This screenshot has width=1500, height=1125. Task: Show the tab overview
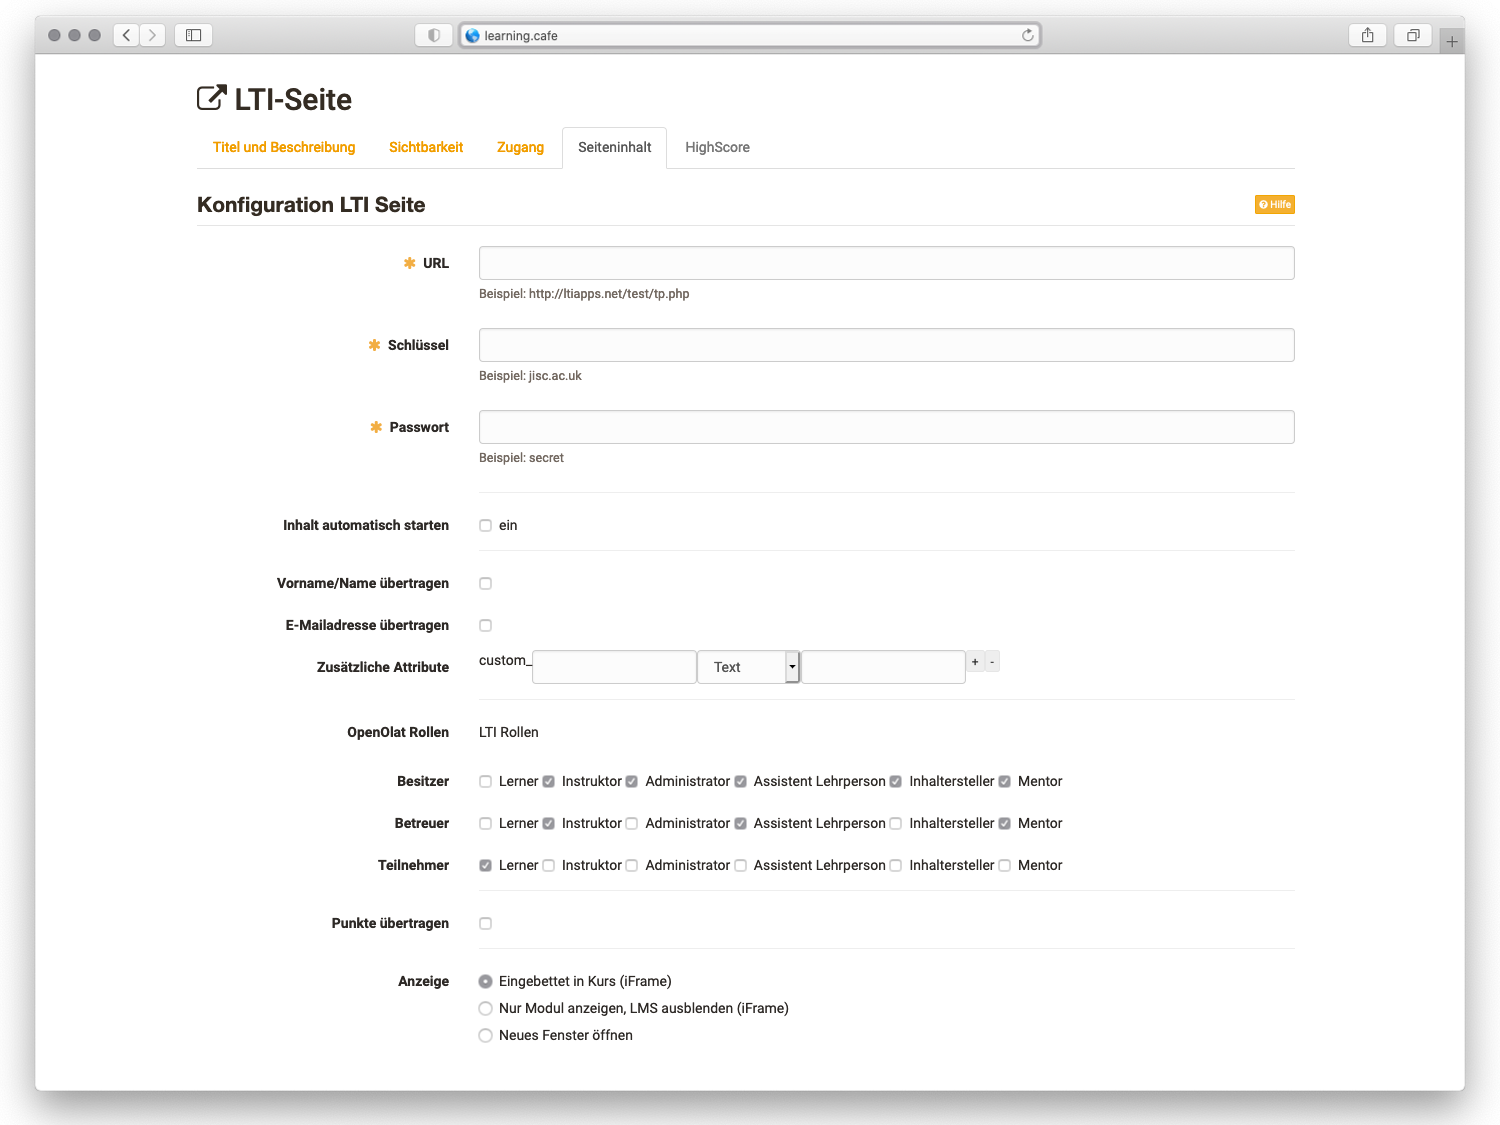coord(1413,35)
